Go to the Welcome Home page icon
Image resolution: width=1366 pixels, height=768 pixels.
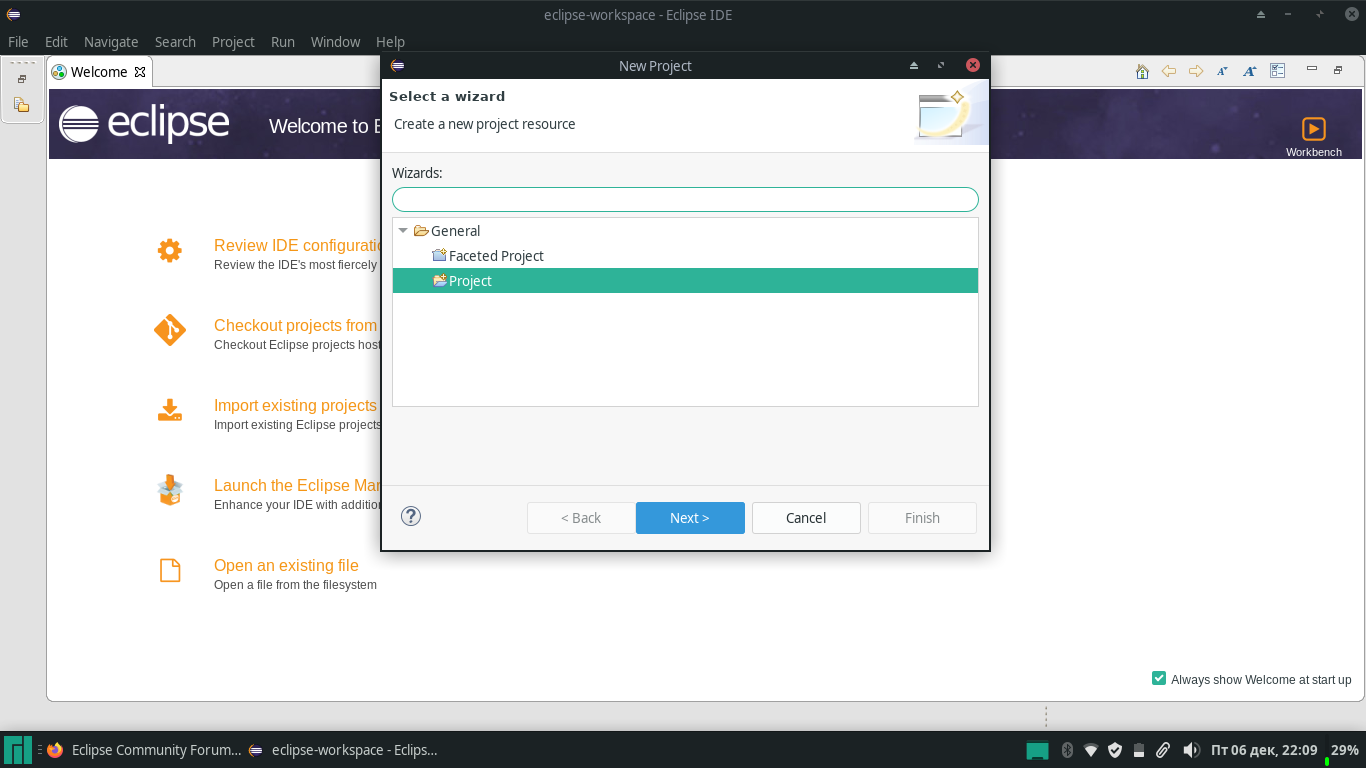click(1142, 71)
